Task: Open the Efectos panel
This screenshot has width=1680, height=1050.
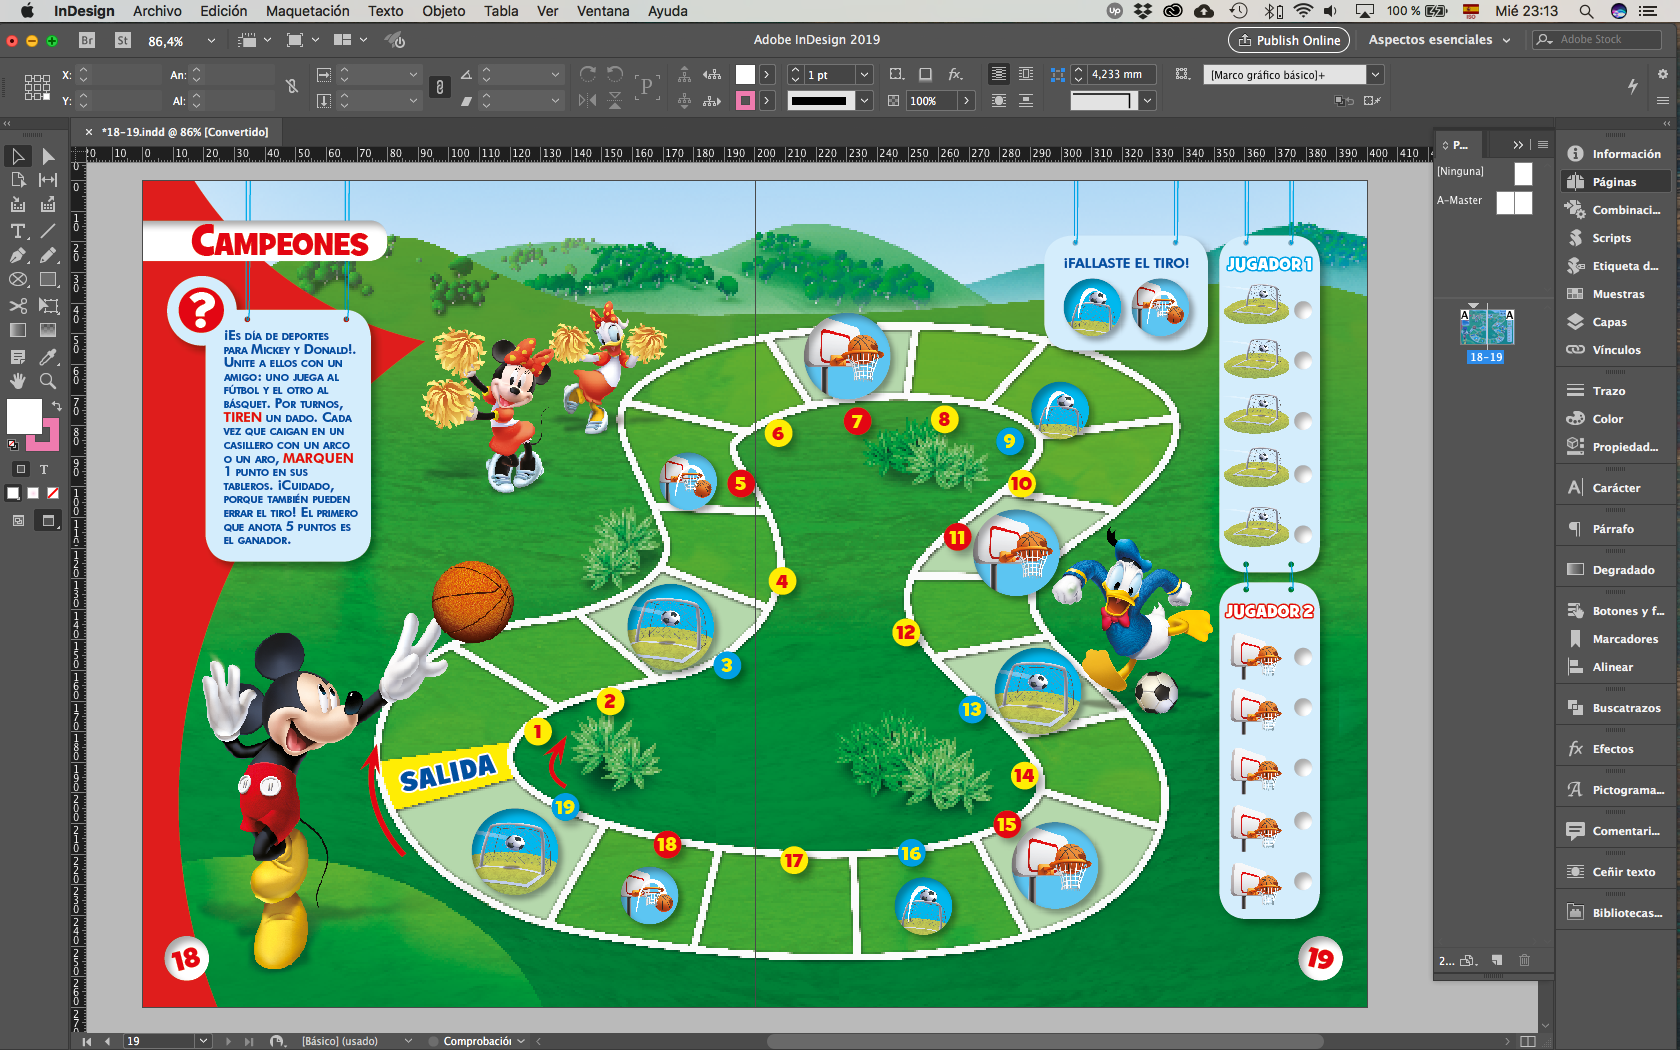Action: pos(1612,749)
